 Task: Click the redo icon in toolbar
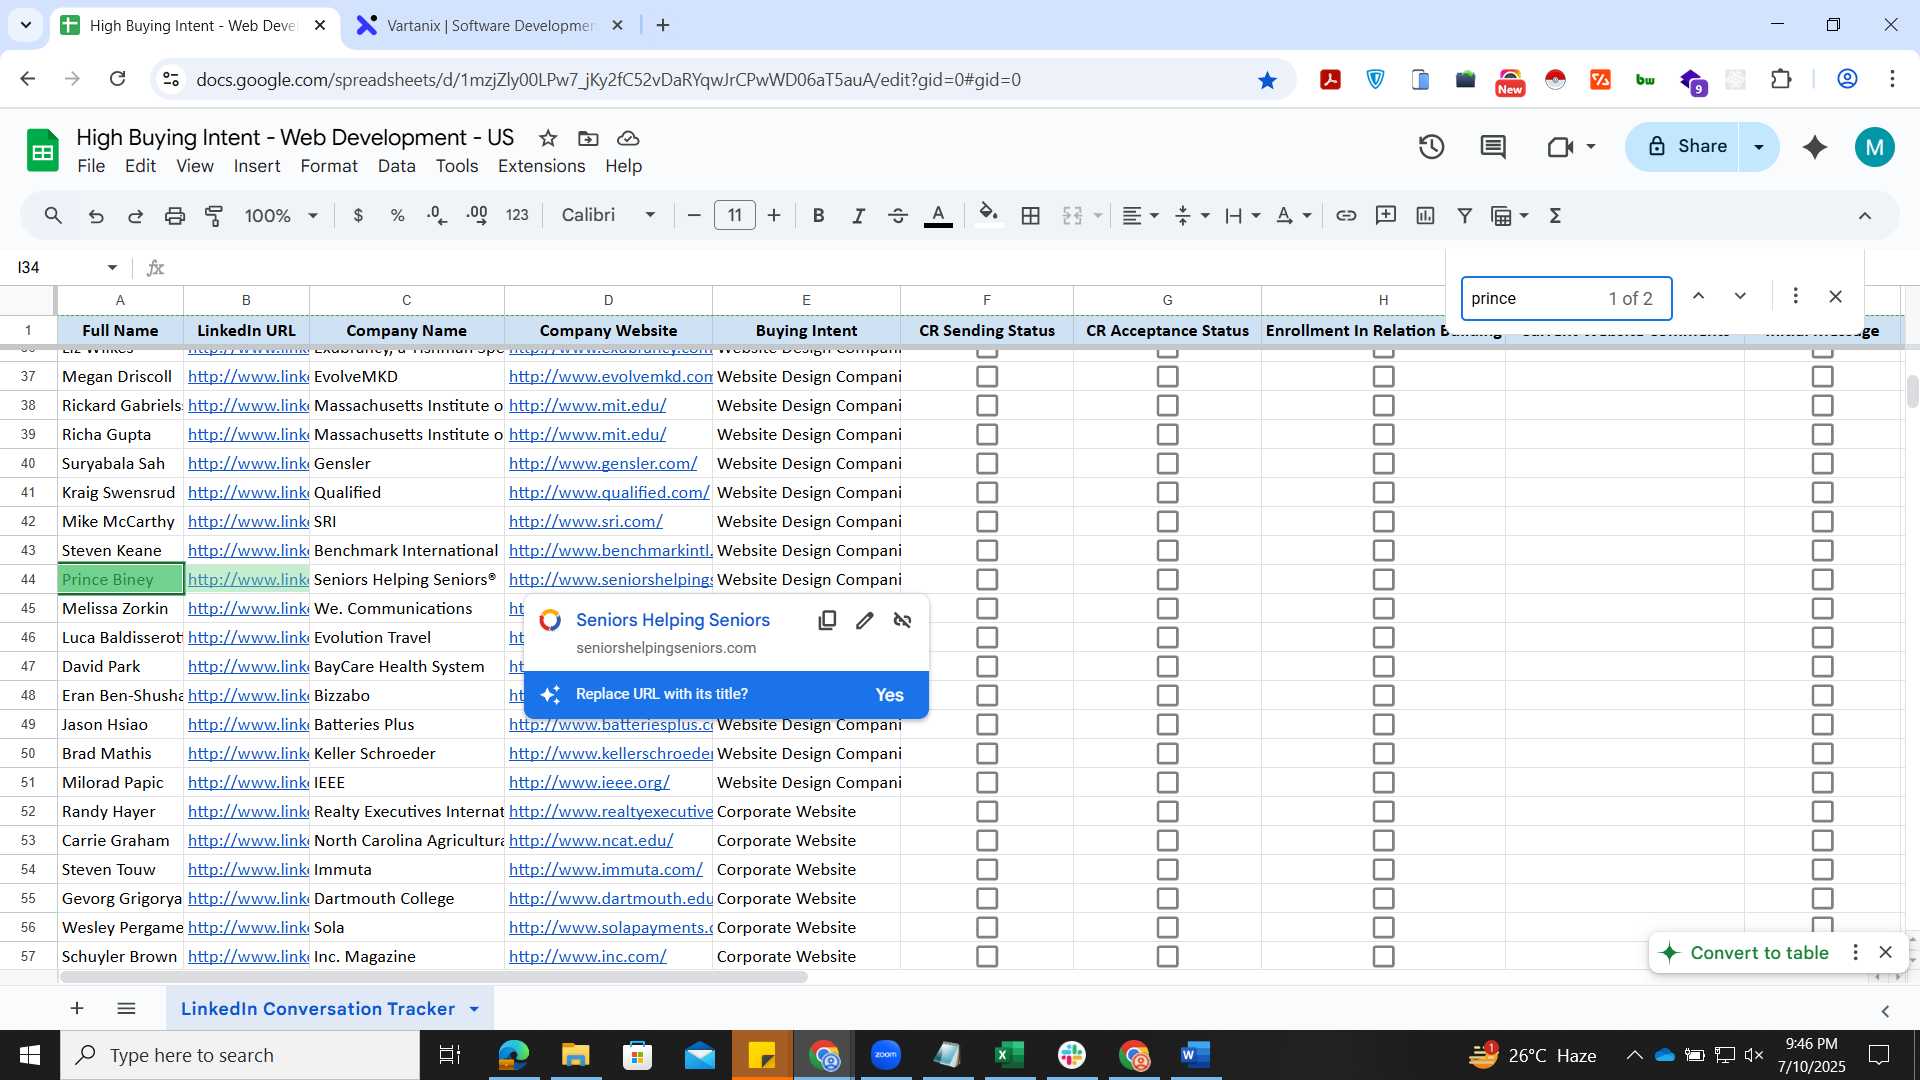[x=135, y=216]
